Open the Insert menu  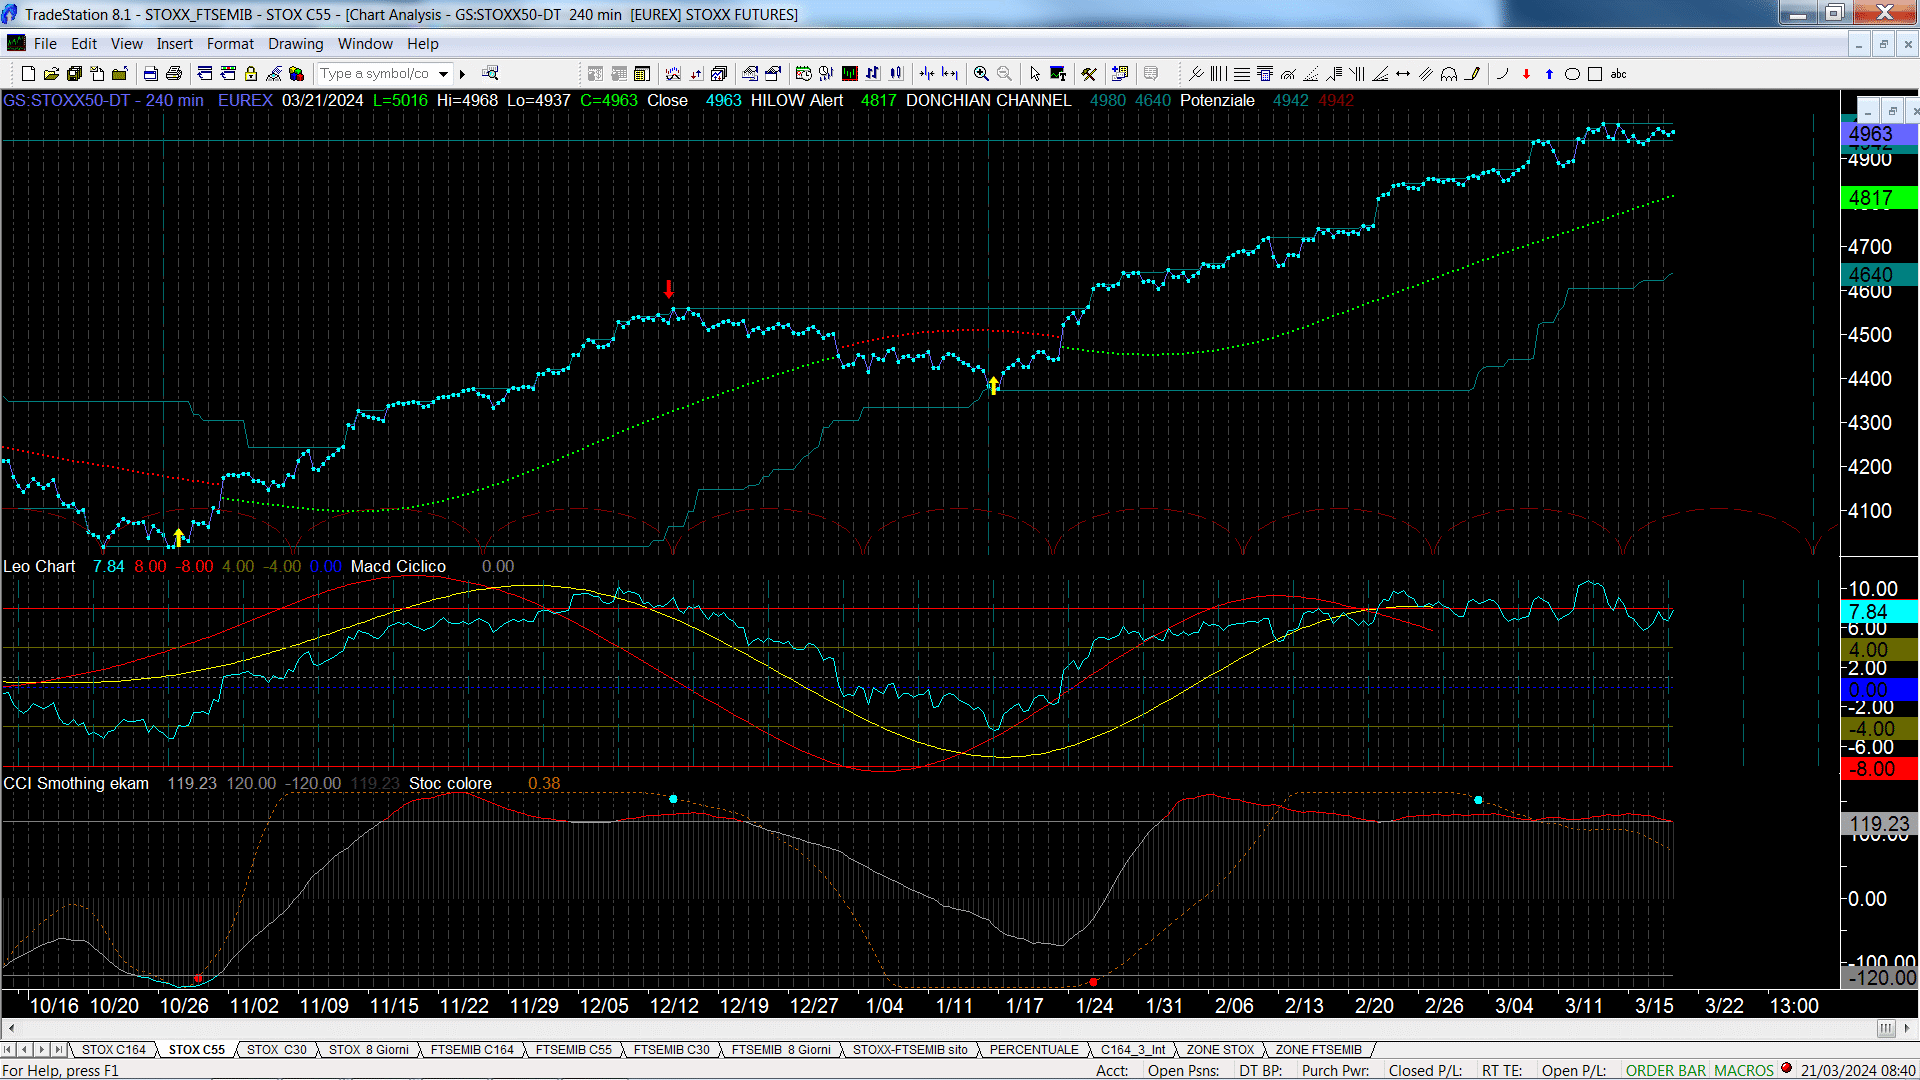(x=174, y=44)
